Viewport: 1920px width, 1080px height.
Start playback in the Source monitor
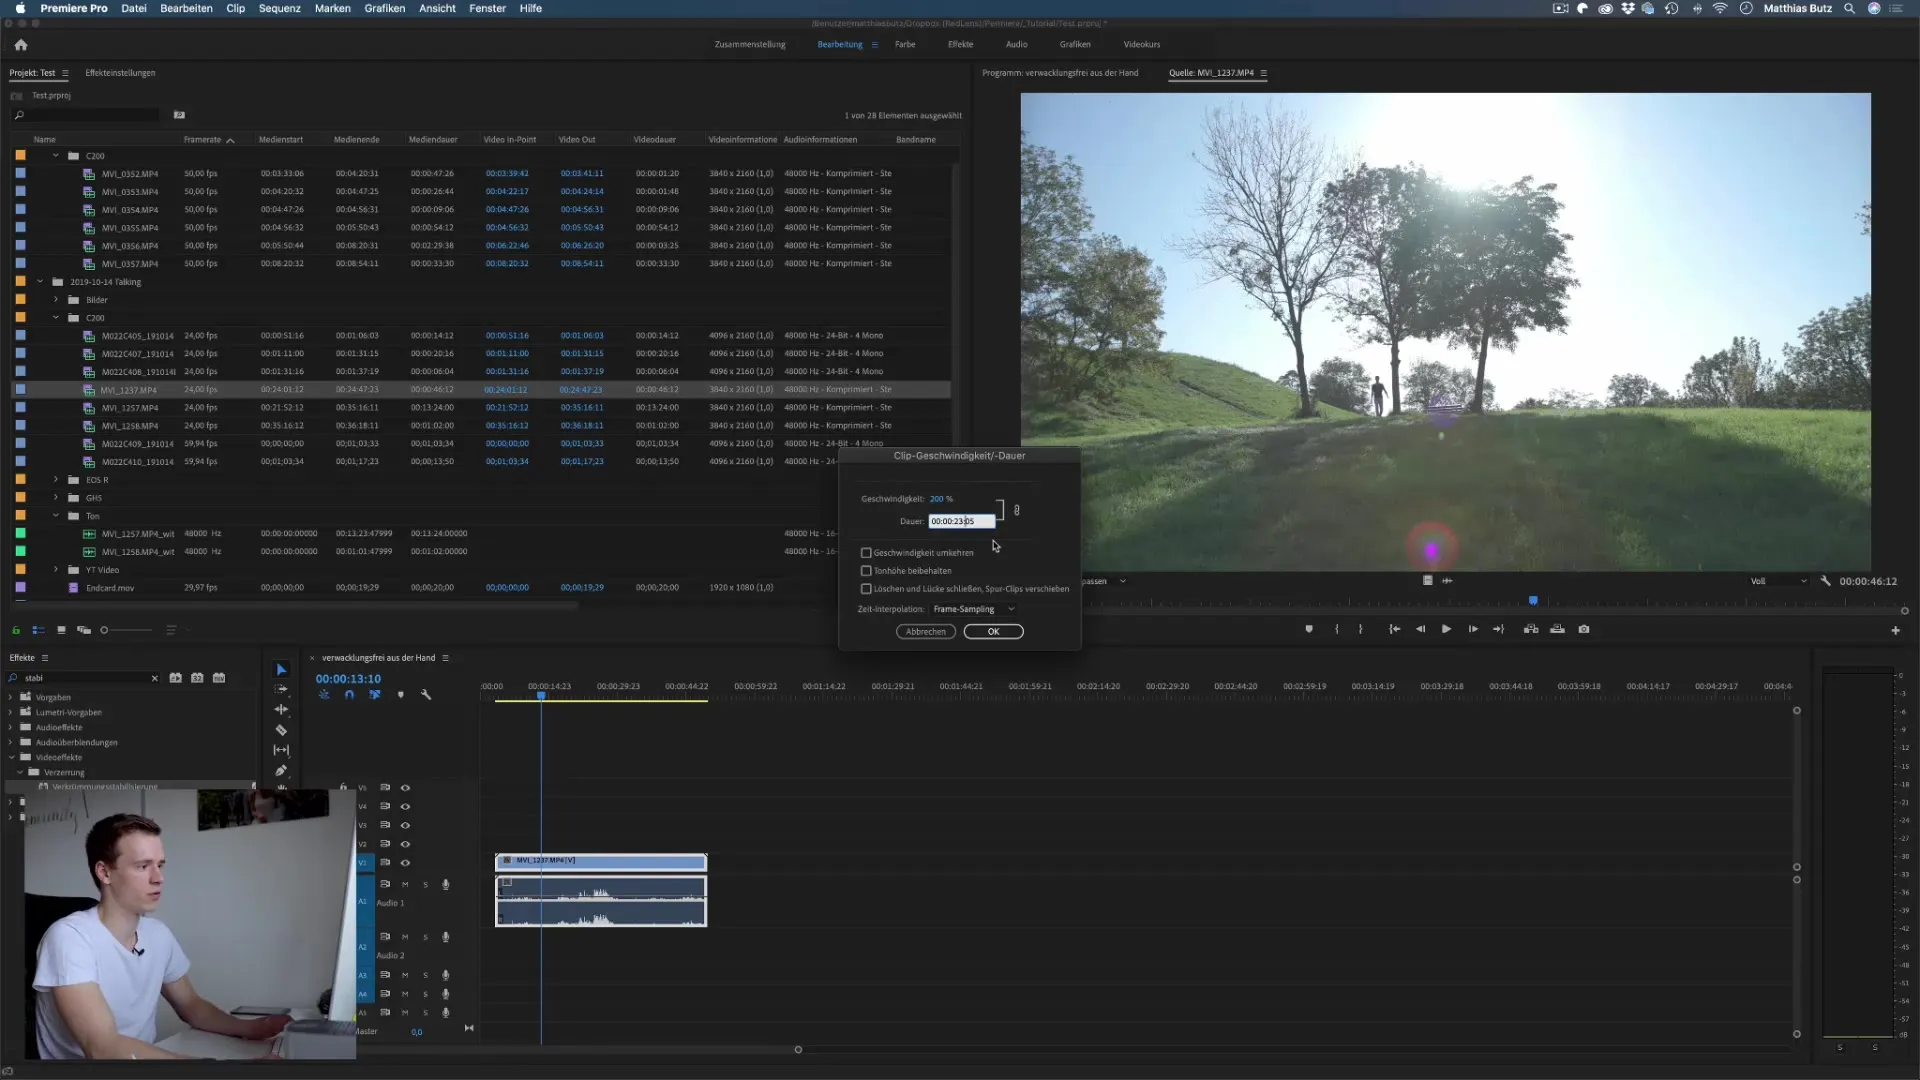coord(1446,629)
